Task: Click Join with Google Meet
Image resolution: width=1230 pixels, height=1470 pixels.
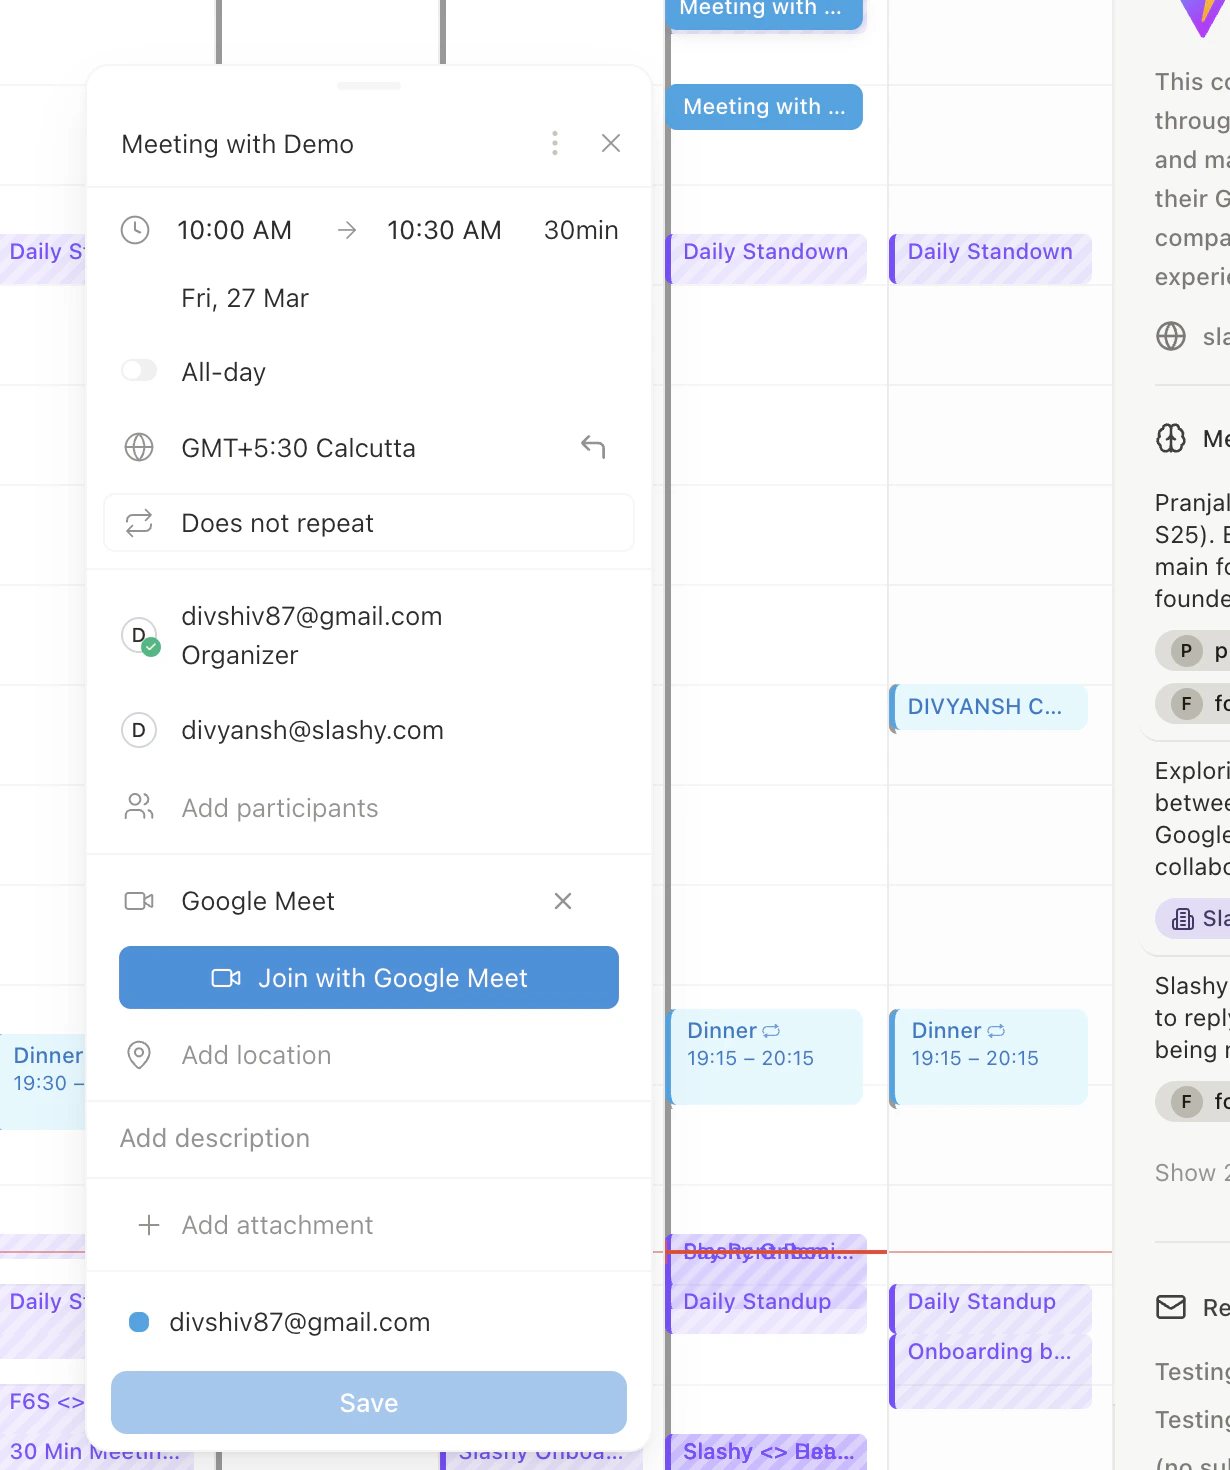Action: coord(368,977)
